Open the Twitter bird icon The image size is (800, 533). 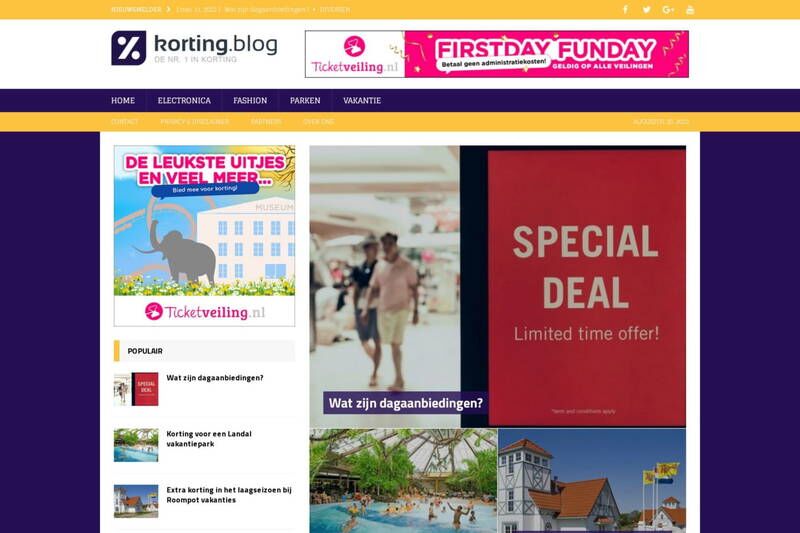click(646, 10)
